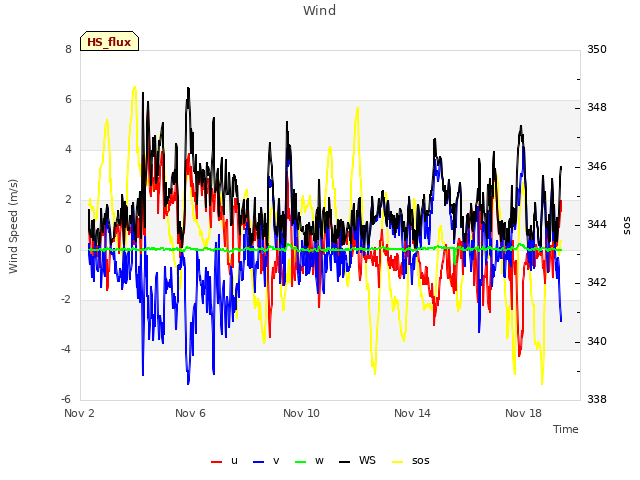Toggle the sos series legend entry

[411, 460]
